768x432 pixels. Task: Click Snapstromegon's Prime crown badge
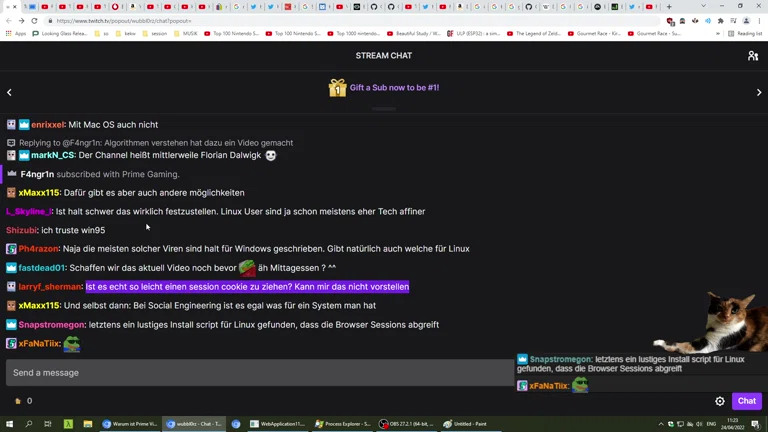11,325
